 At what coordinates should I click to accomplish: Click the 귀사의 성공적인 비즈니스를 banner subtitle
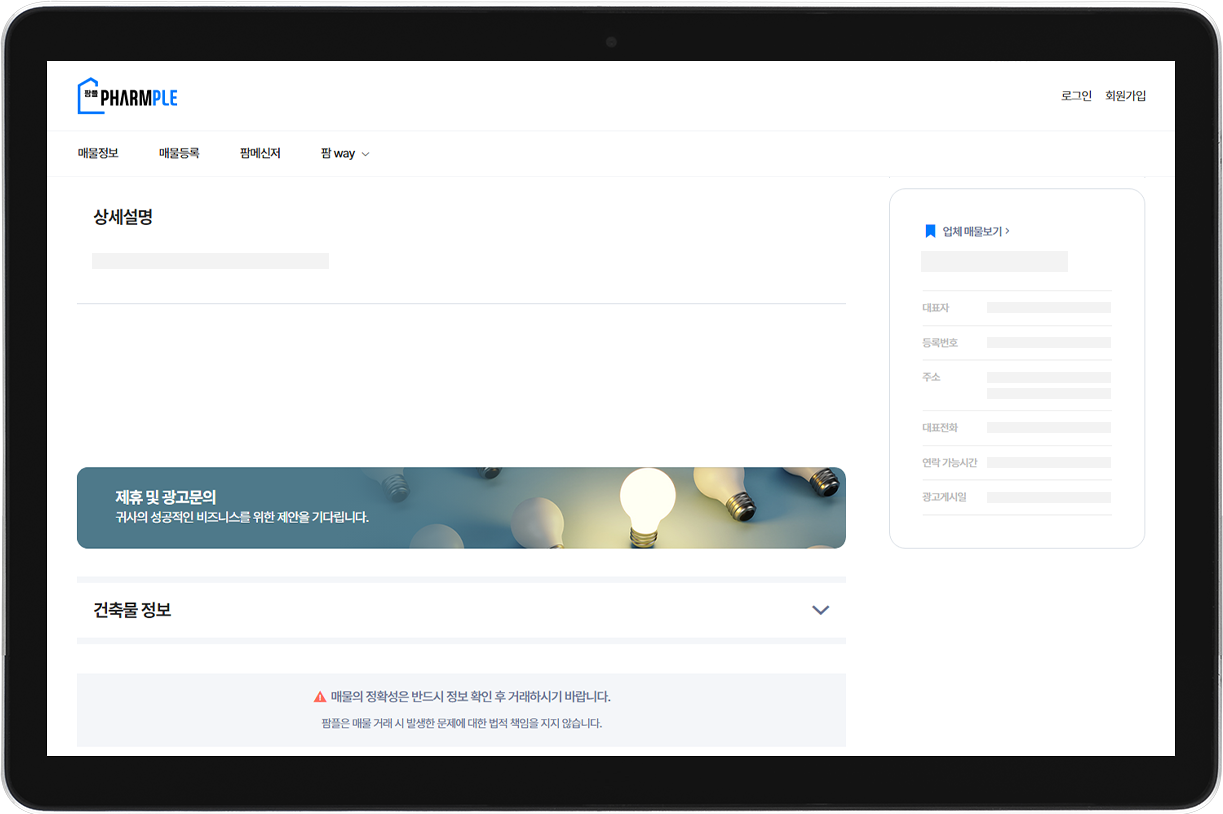pos(242,518)
